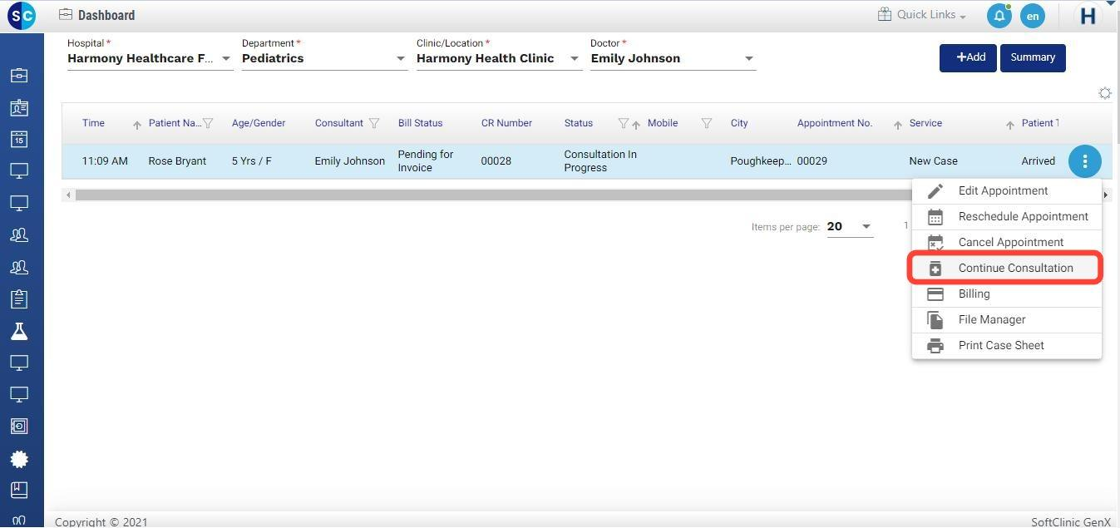Click the City column header

(x=739, y=123)
